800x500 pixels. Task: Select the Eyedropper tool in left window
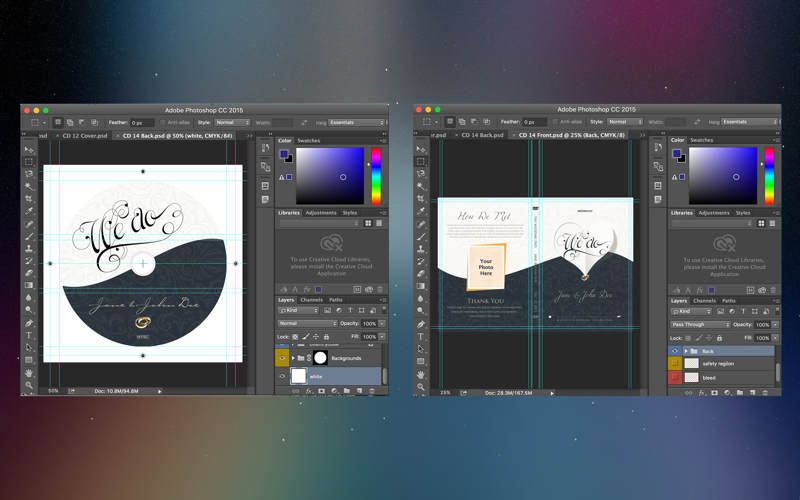(29, 211)
